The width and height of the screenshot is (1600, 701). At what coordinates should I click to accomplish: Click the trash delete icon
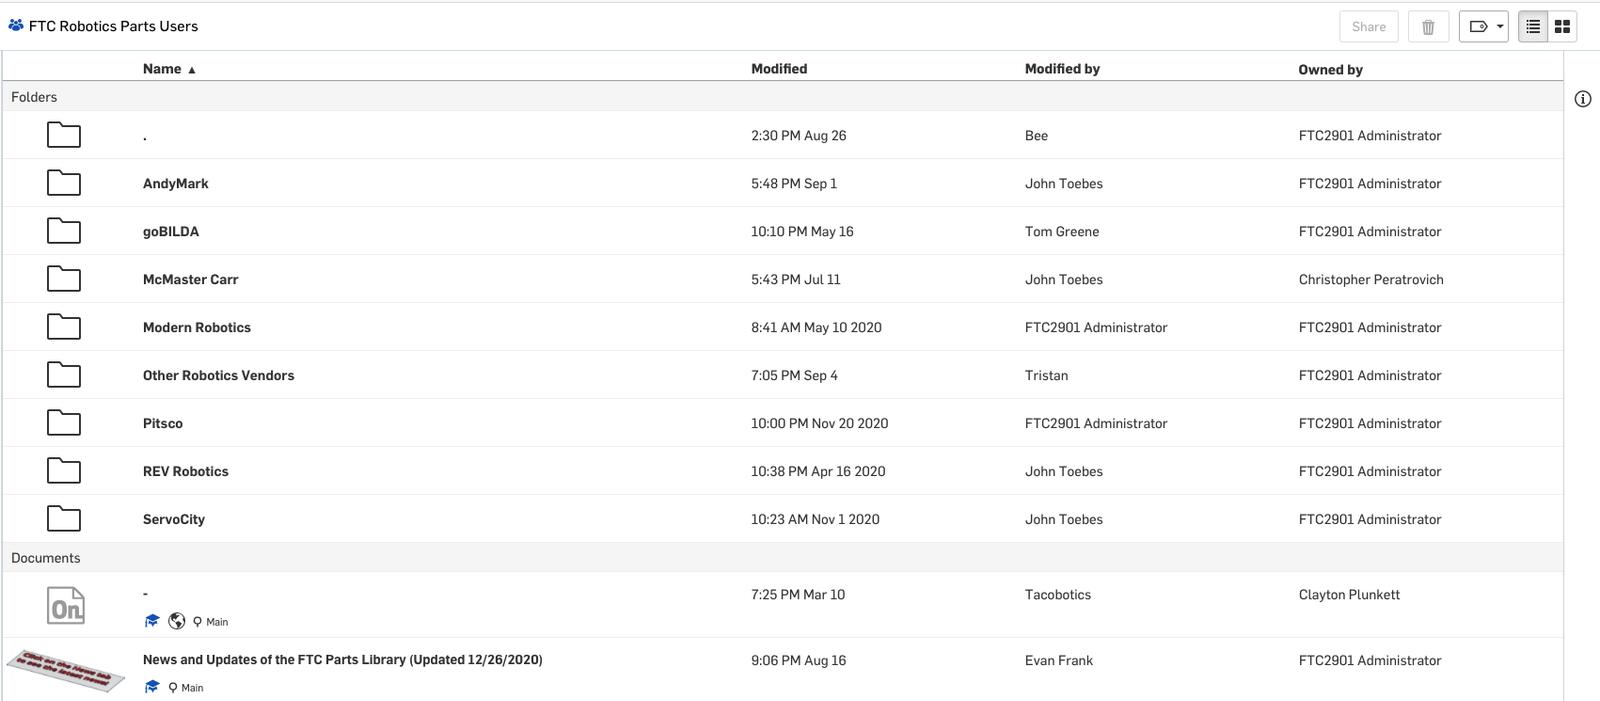coord(1428,27)
